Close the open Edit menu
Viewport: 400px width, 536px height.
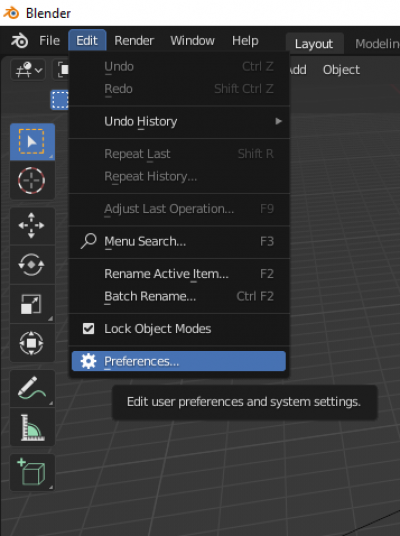(87, 41)
